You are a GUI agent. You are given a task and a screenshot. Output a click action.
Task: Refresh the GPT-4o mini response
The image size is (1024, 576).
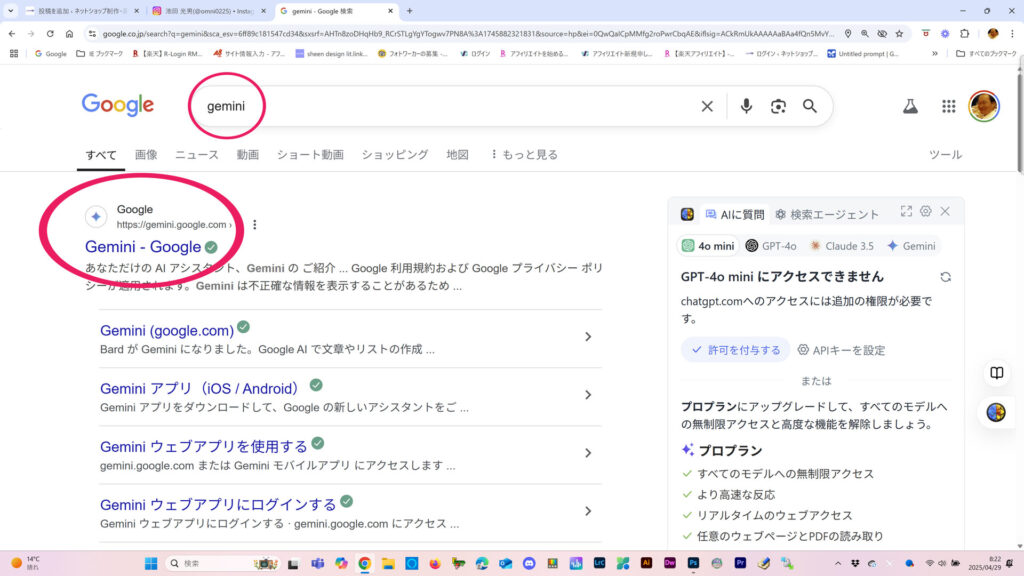coord(945,277)
